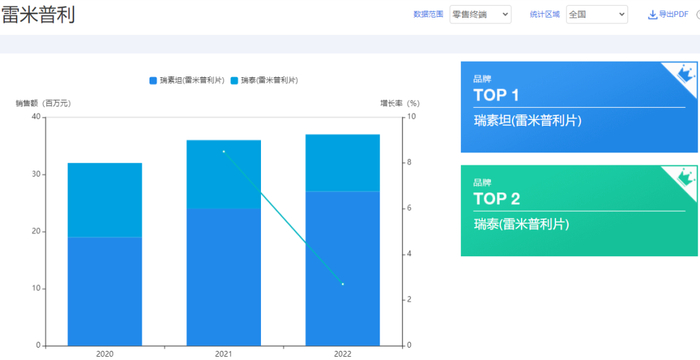700x360 pixels.
Task: Click the 2020 瑞素坦 lower bar segment
Action: coord(105,291)
